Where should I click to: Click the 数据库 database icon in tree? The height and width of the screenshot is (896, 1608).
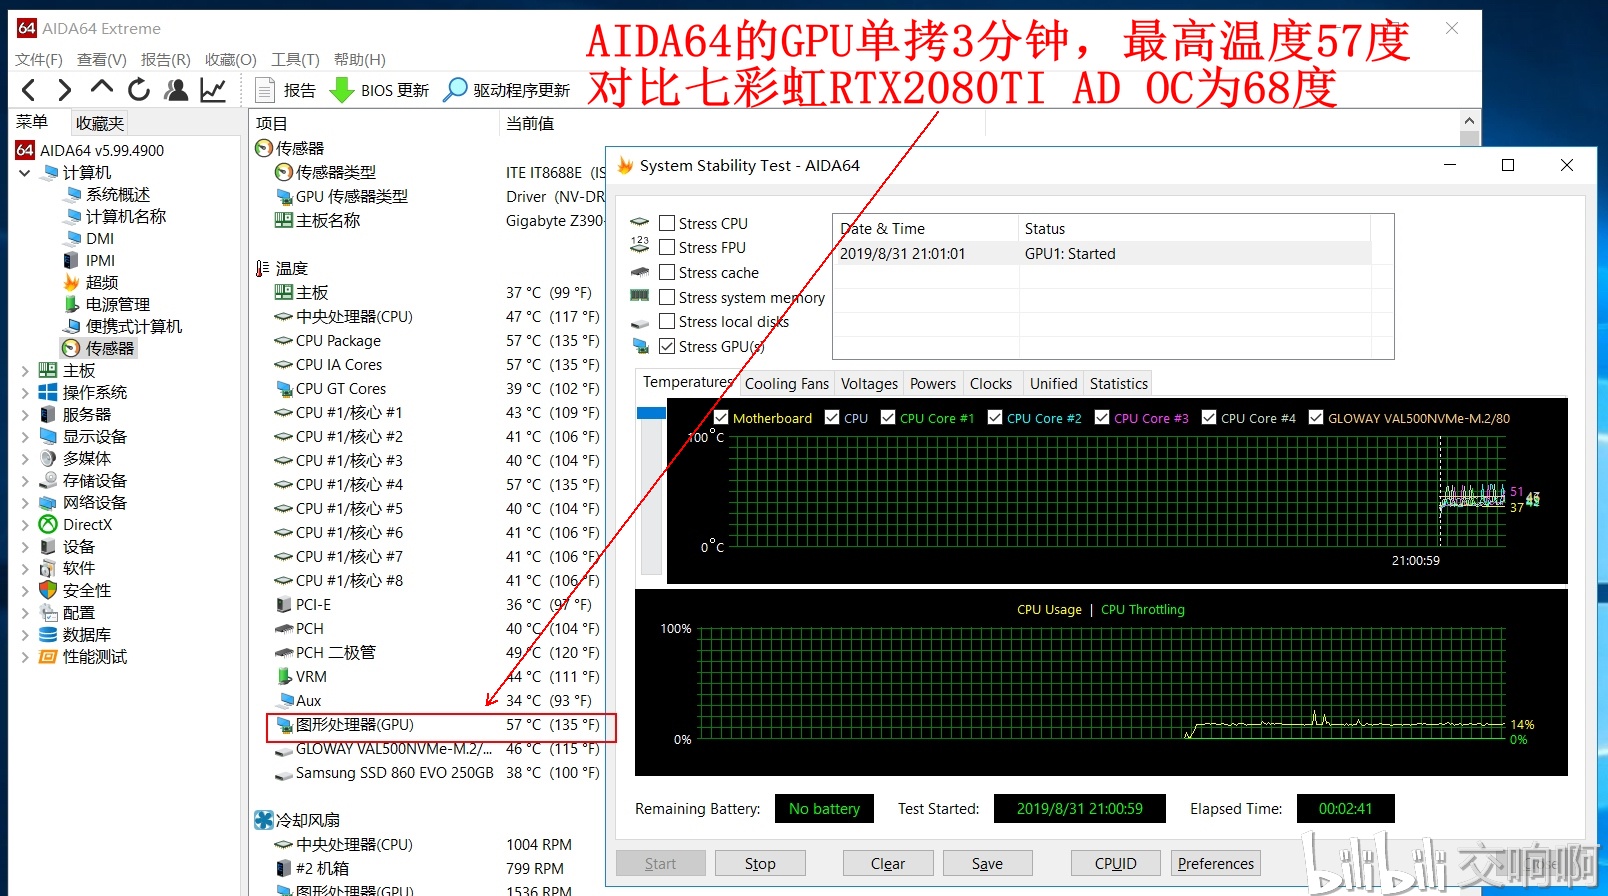[x=47, y=634]
